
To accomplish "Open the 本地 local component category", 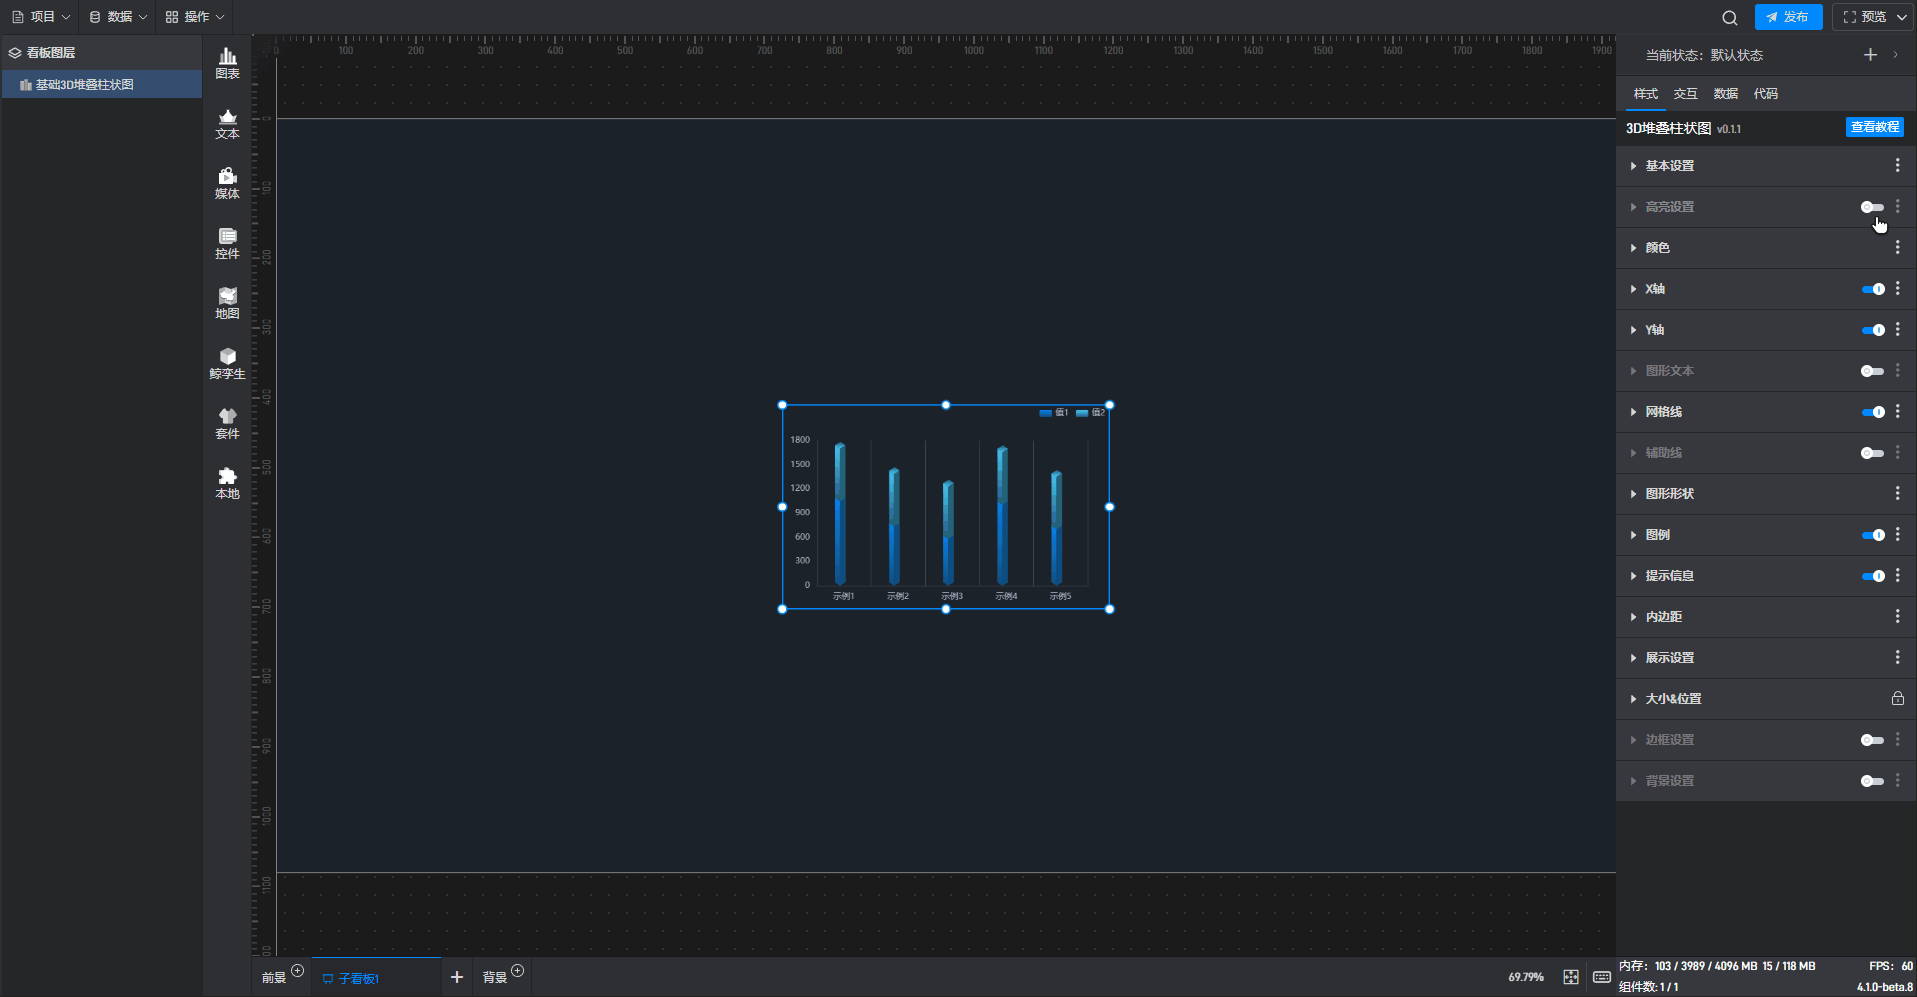I will tap(227, 484).
